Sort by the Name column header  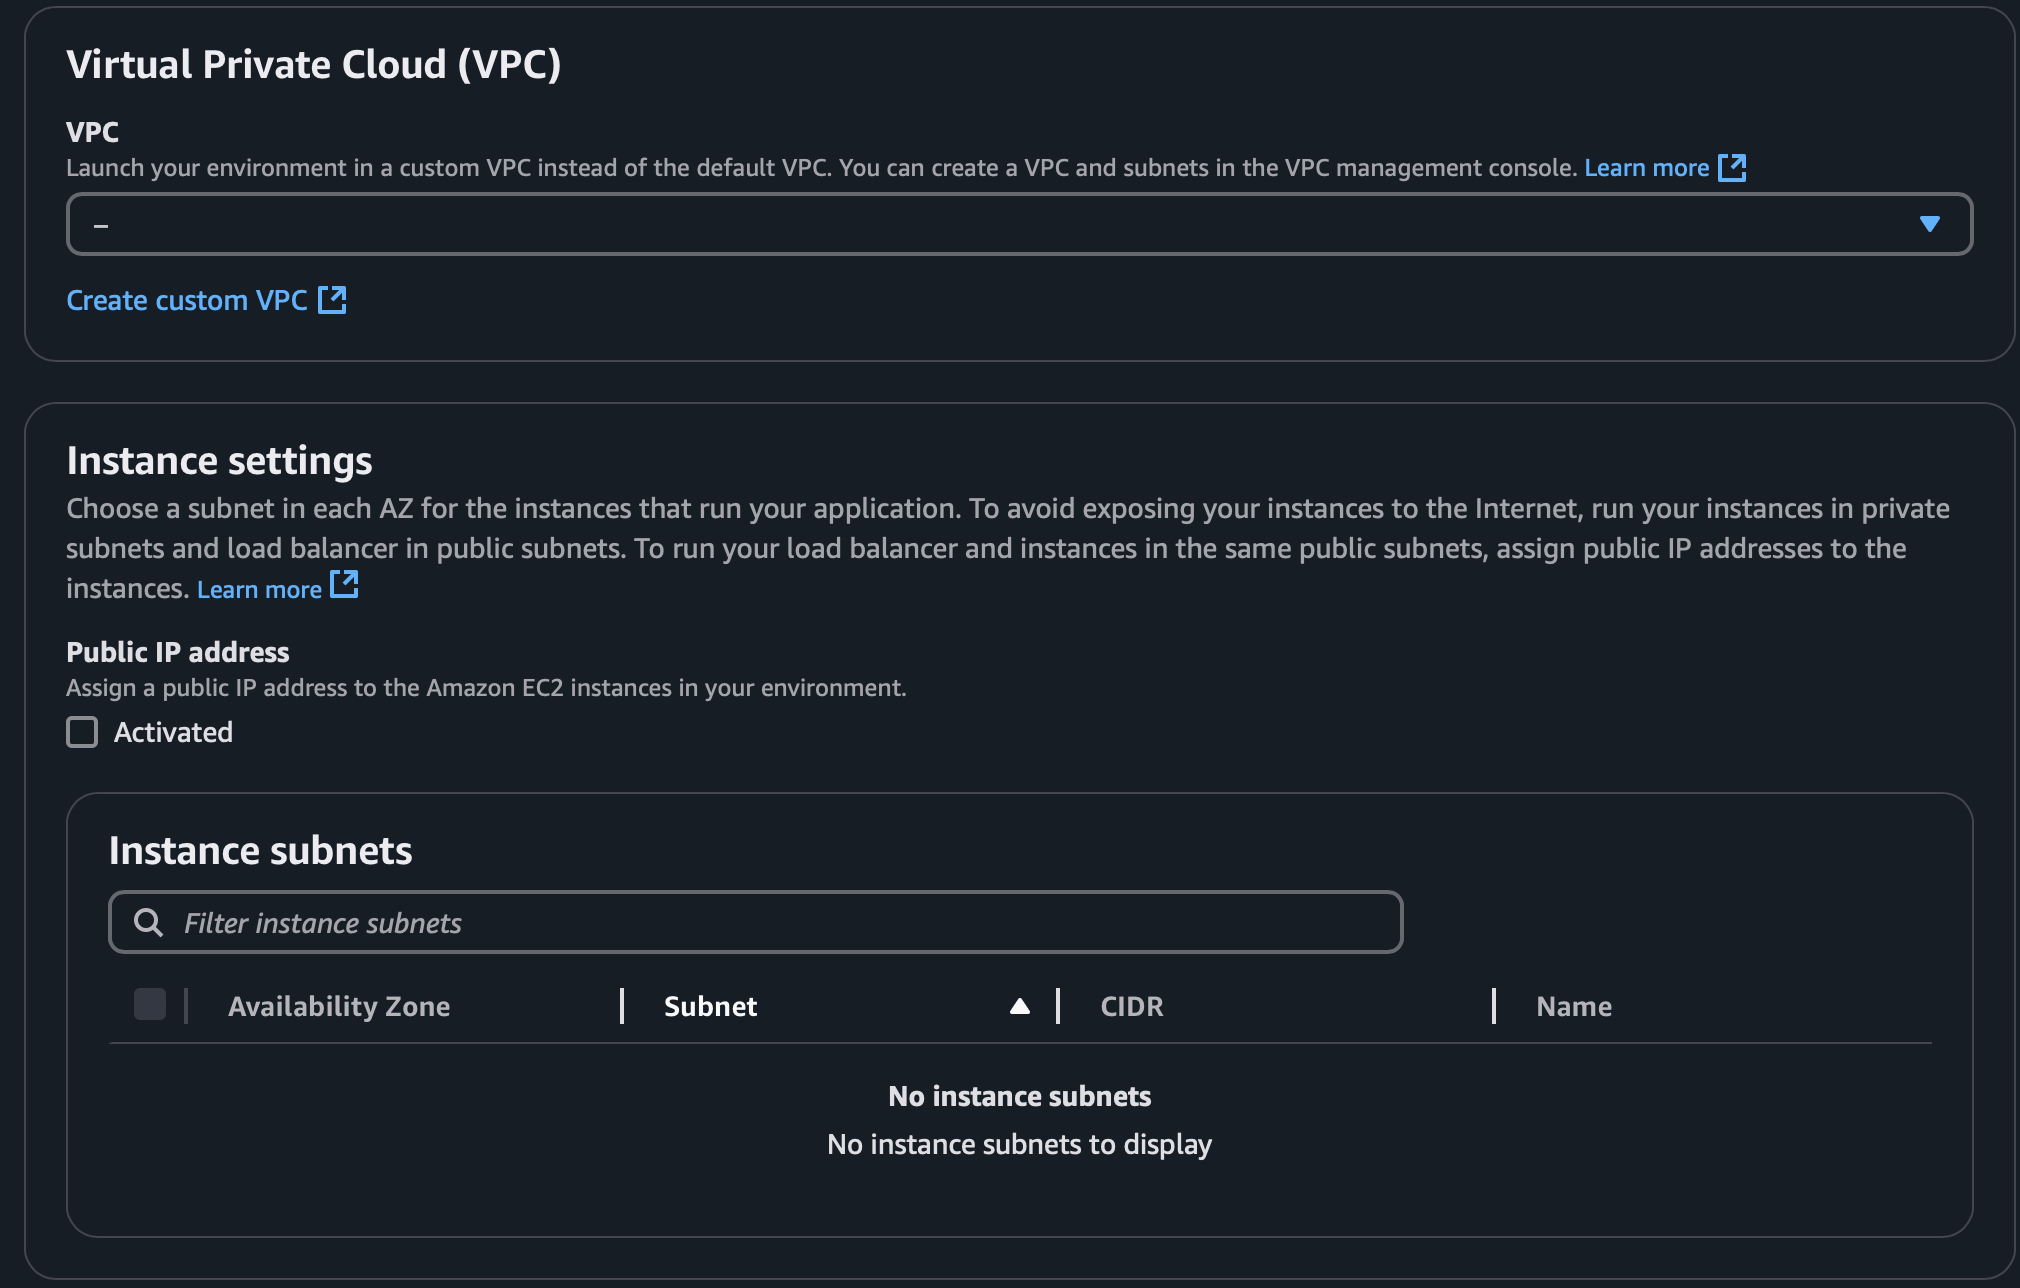click(1573, 1006)
